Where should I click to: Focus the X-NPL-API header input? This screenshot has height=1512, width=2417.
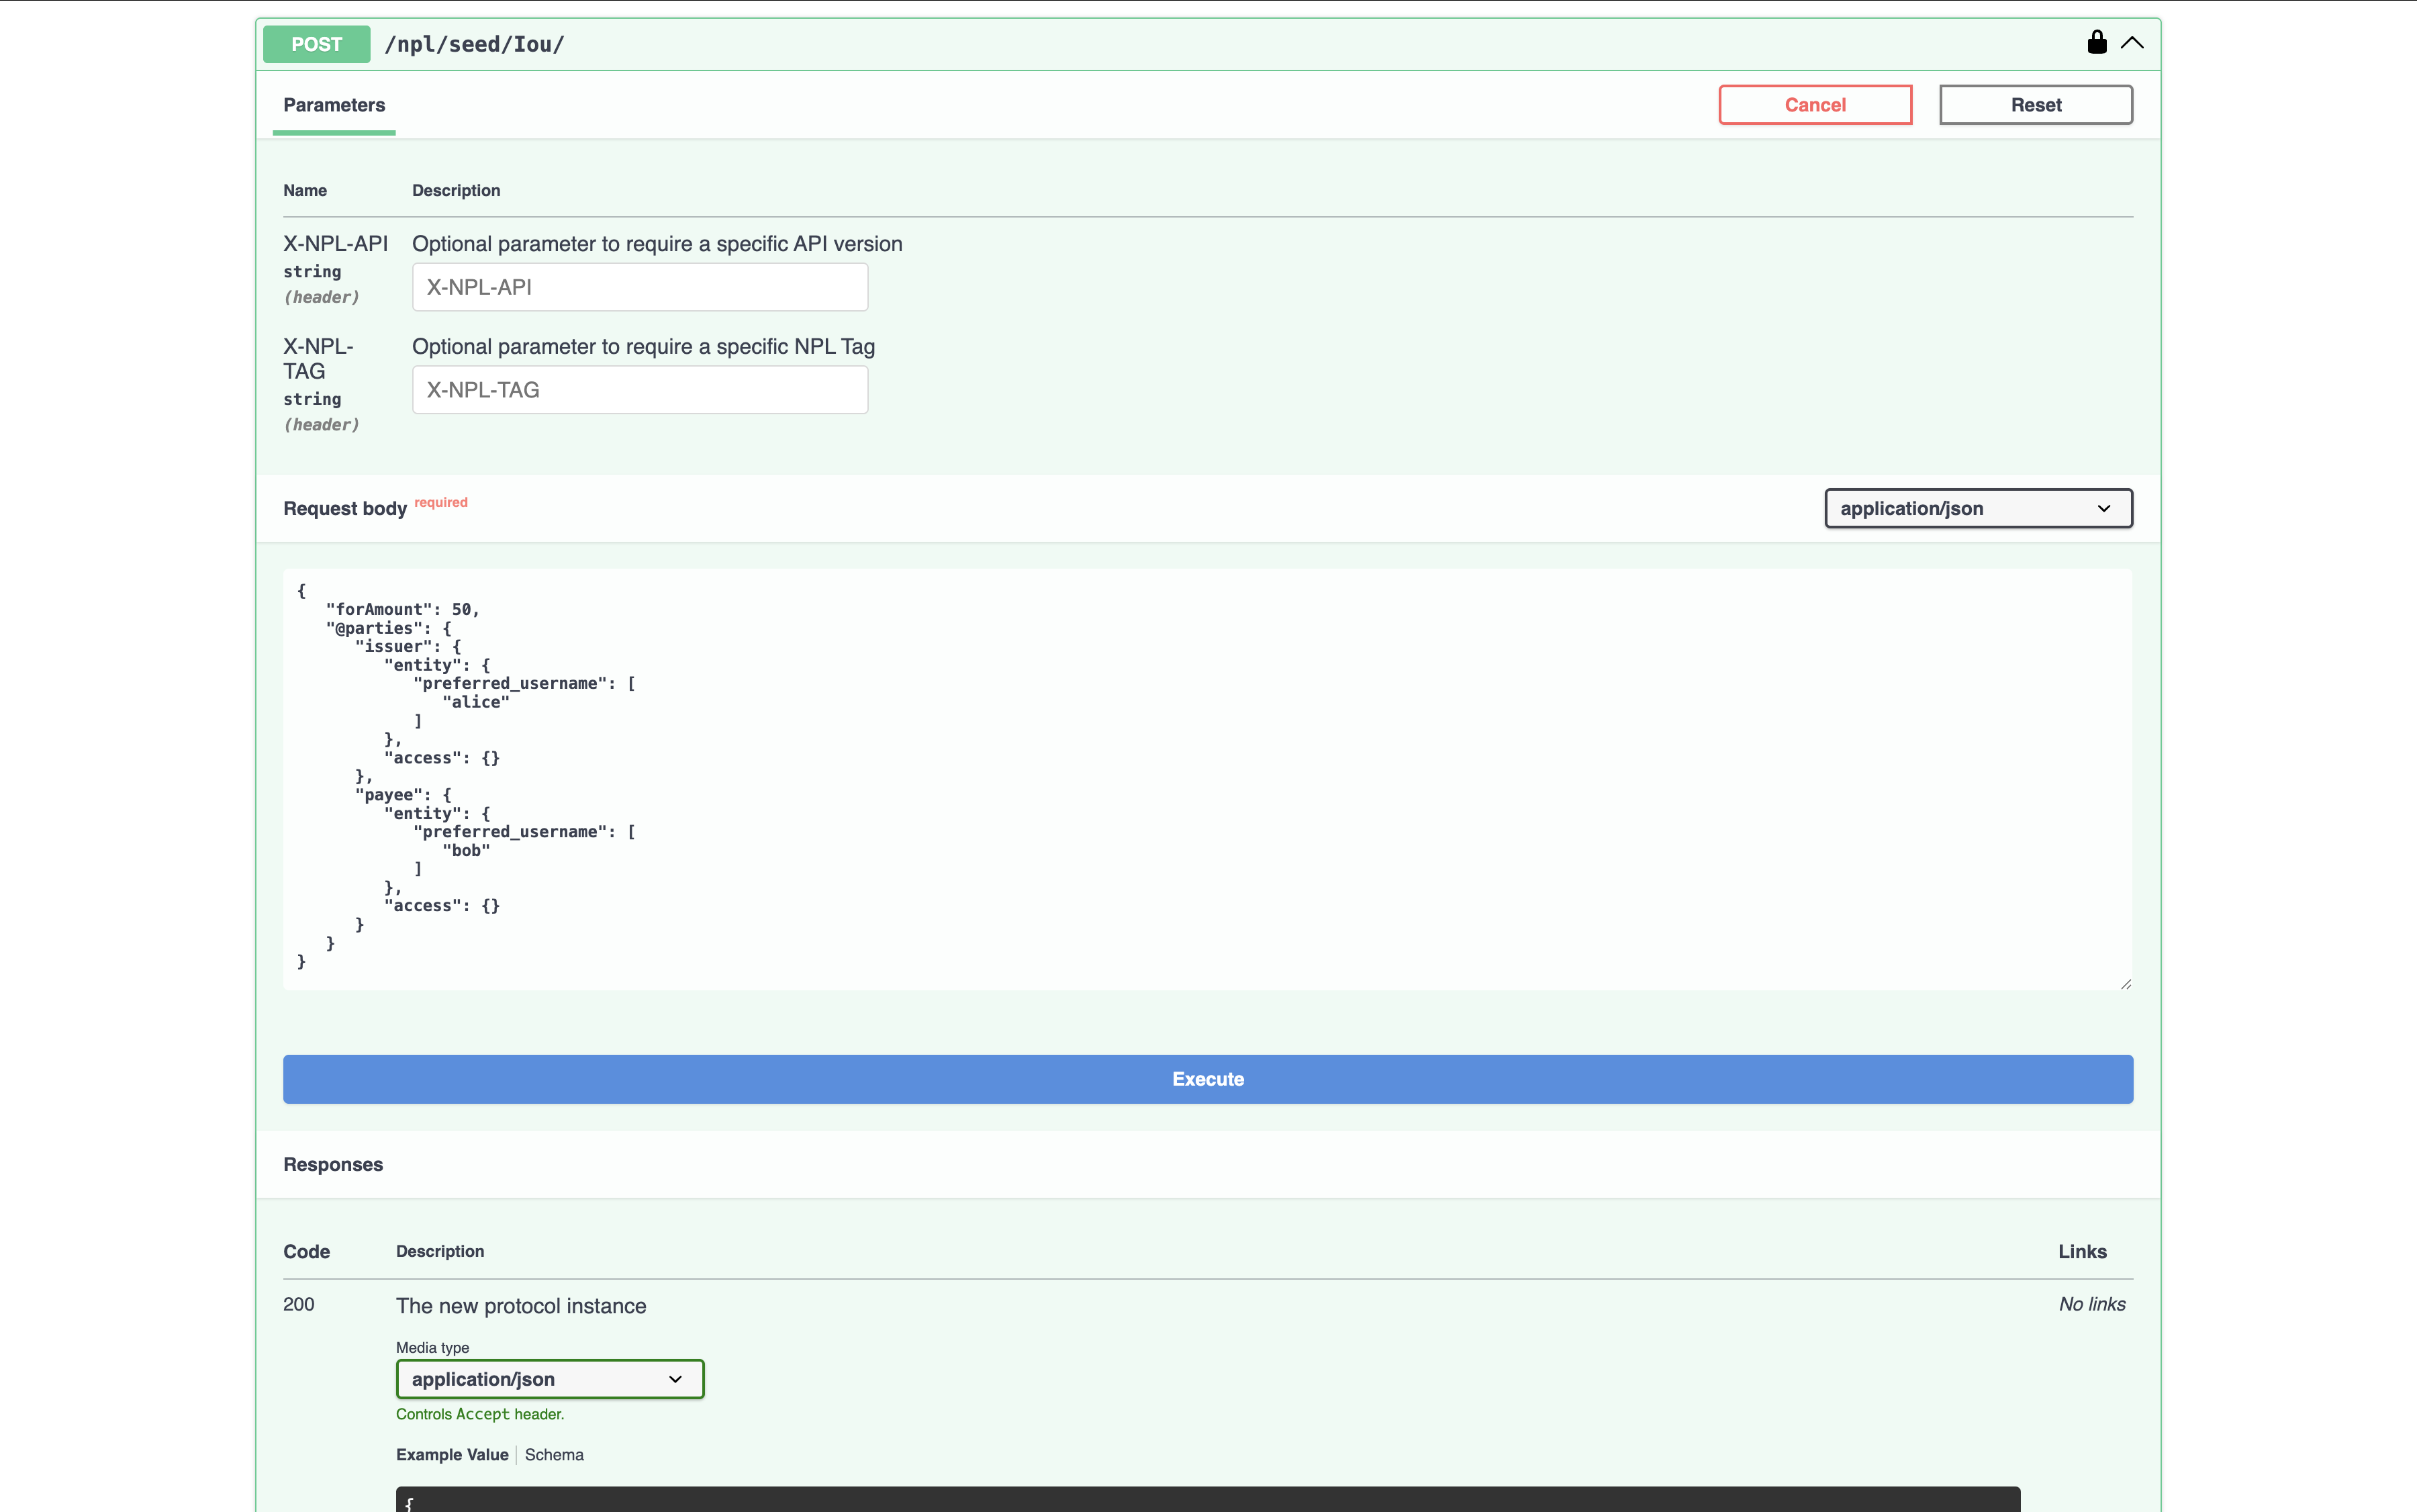point(640,287)
